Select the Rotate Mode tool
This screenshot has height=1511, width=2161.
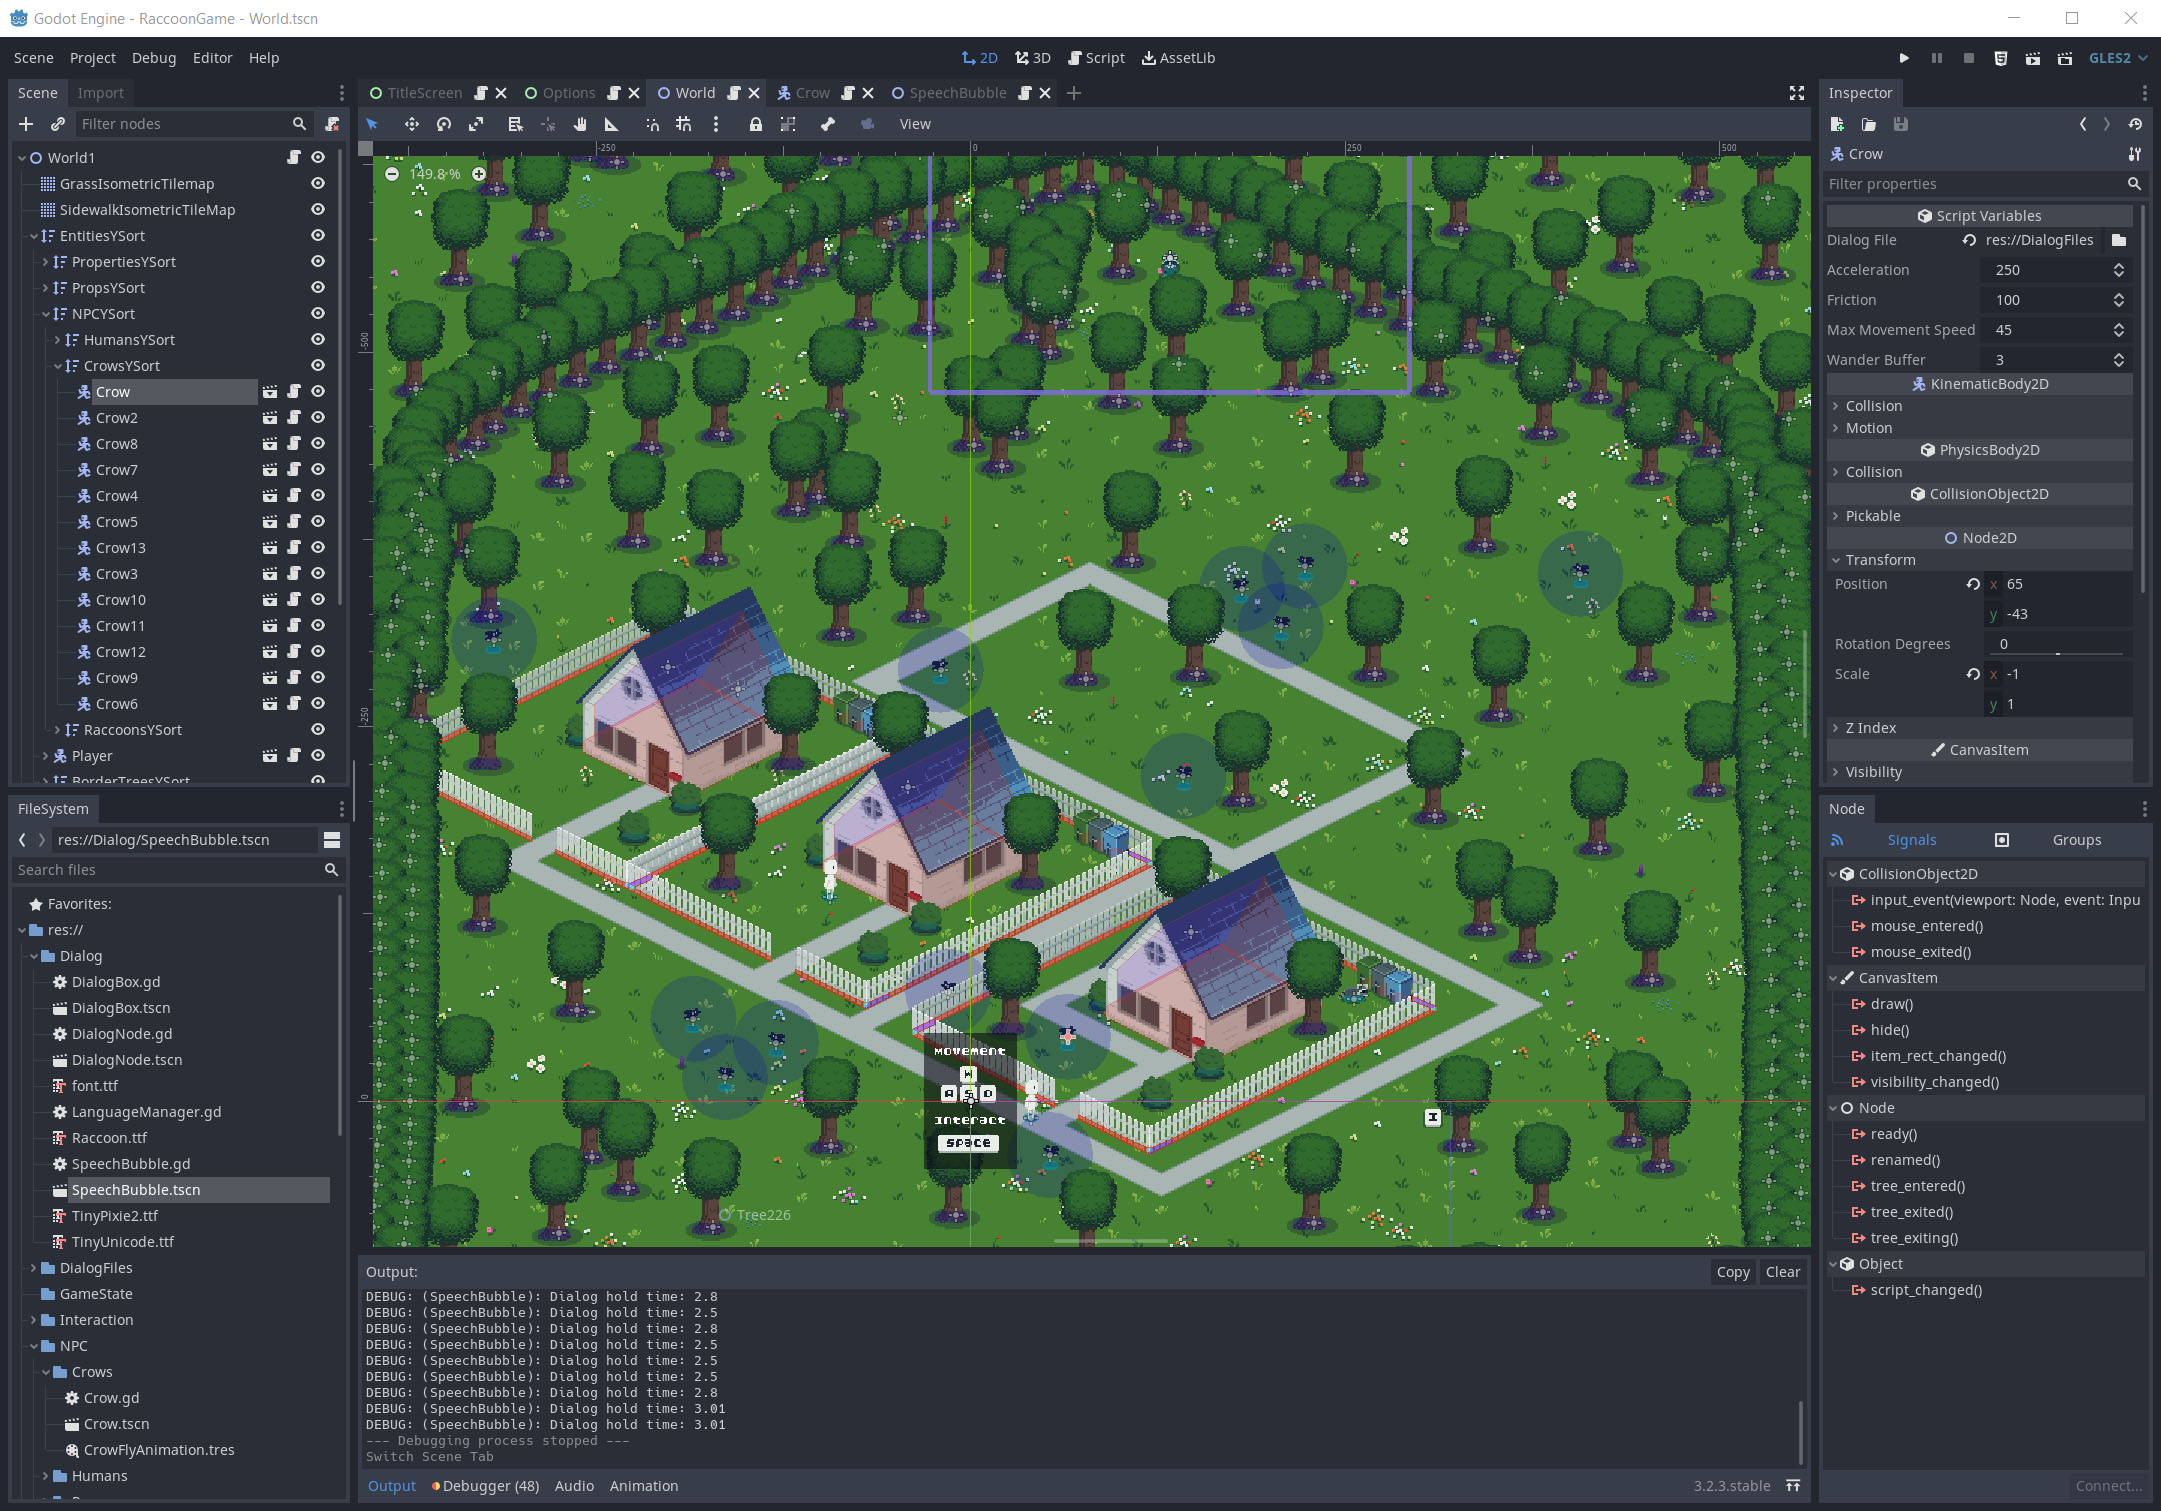[x=444, y=124]
